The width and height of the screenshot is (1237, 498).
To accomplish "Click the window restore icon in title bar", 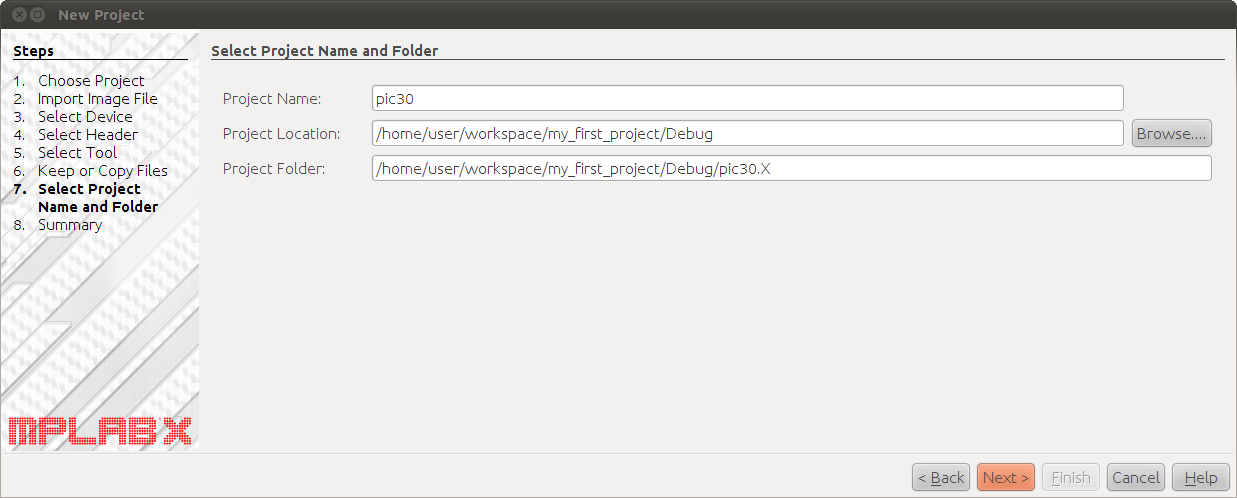I will point(37,15).
